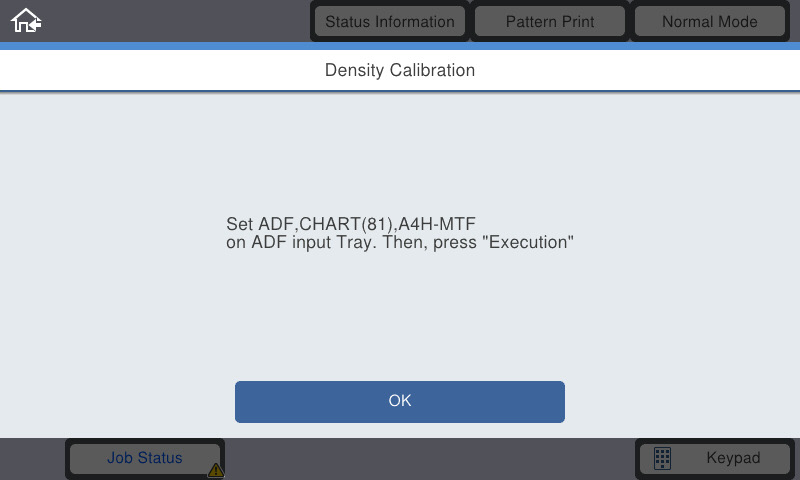The width and height of the screenshot is (800, 480).
Task: Click the empty footer area between Job Status and Keypad
Action: [x=430, y=459]
